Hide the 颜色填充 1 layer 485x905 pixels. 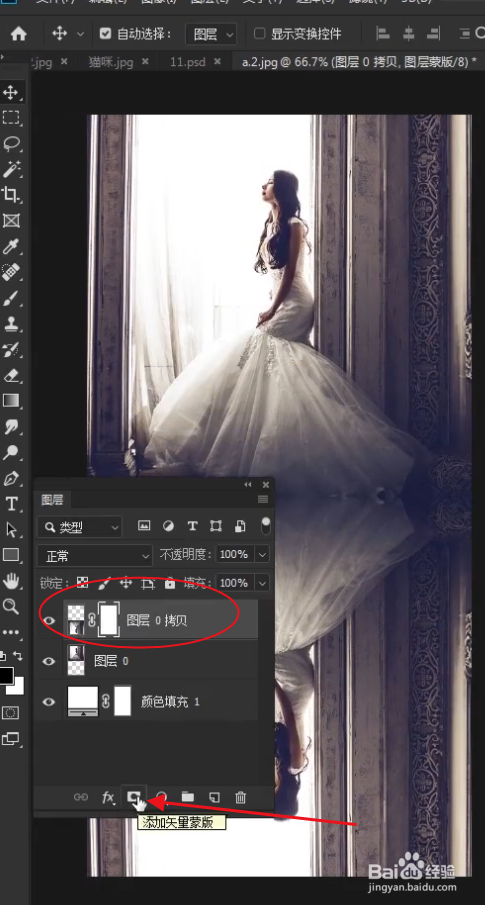pos(49,701)
